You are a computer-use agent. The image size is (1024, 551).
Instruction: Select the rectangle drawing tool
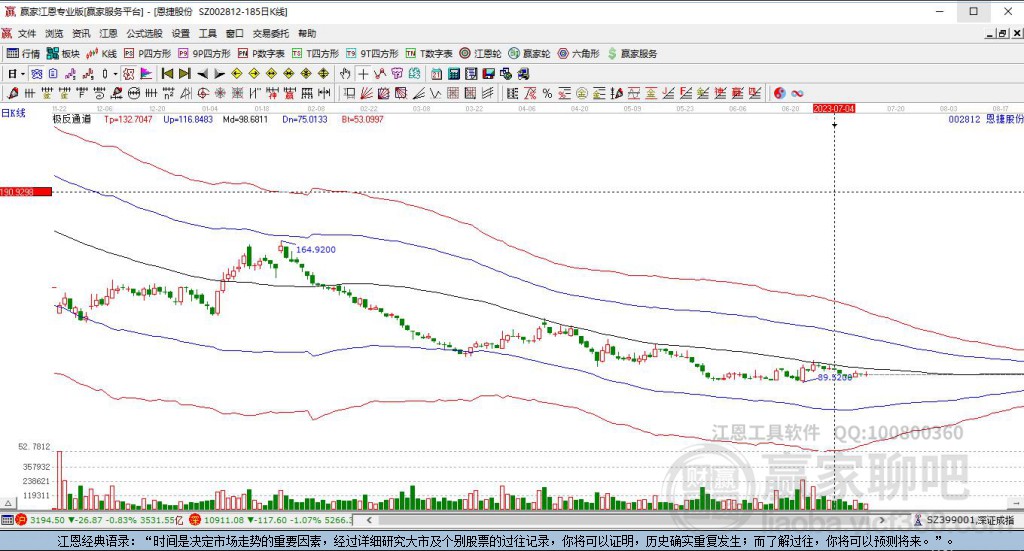tap(350, 93)
